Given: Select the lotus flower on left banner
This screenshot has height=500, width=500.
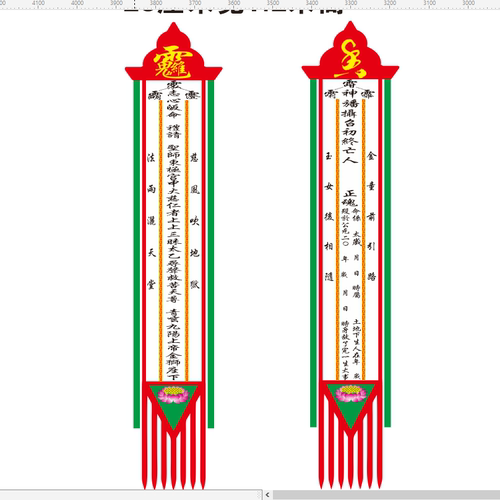Looking at the screenshot, I should click(x=173, y=394).
